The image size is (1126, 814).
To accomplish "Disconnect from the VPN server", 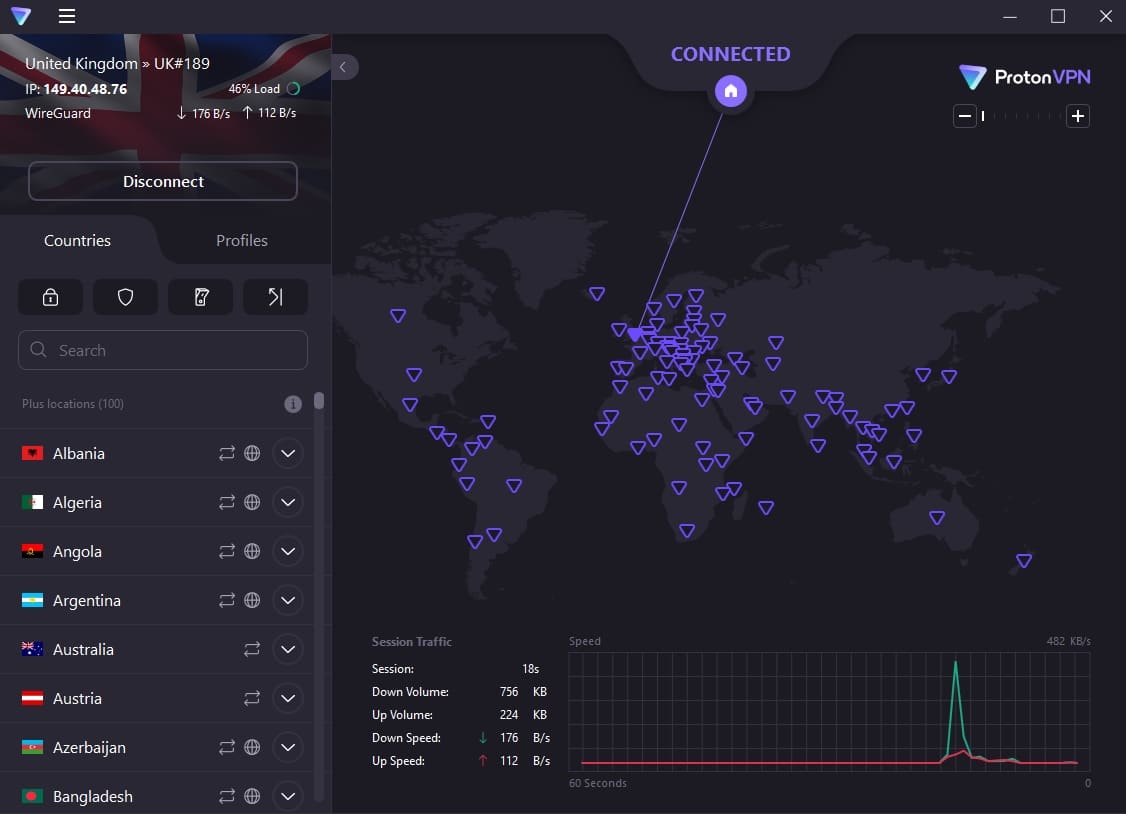I will point(163,181).
